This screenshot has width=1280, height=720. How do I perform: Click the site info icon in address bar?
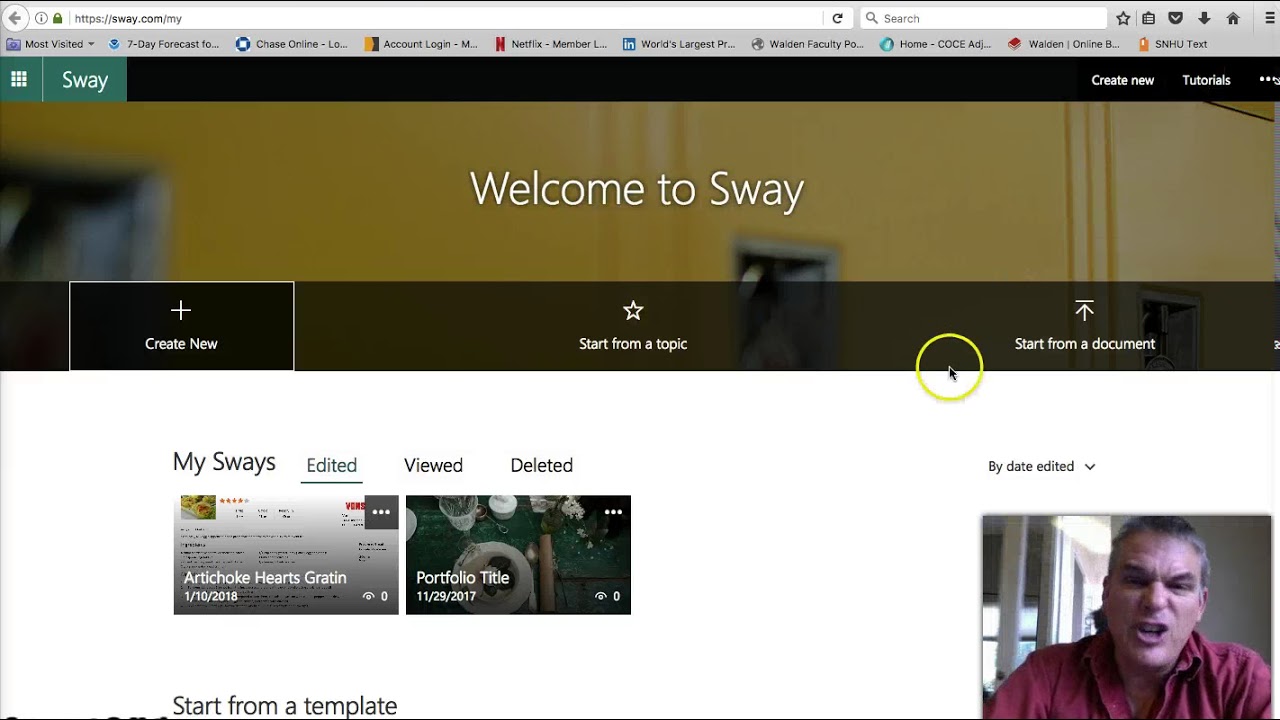(41, 18)
